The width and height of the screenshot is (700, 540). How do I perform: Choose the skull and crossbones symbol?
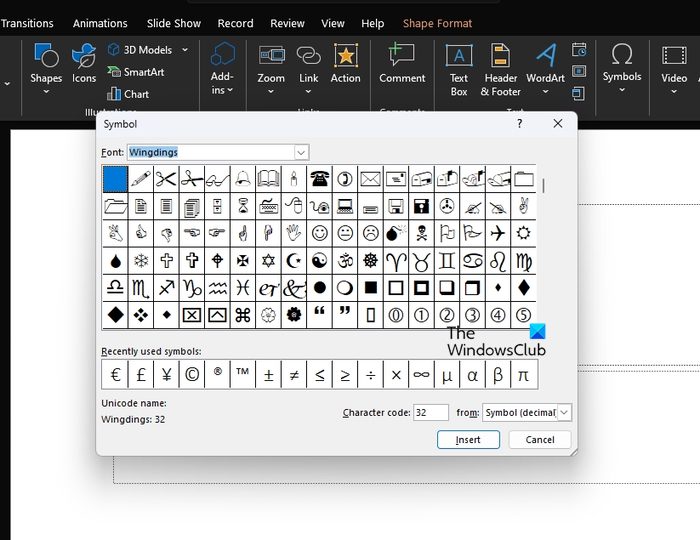(x=422, y=233)
